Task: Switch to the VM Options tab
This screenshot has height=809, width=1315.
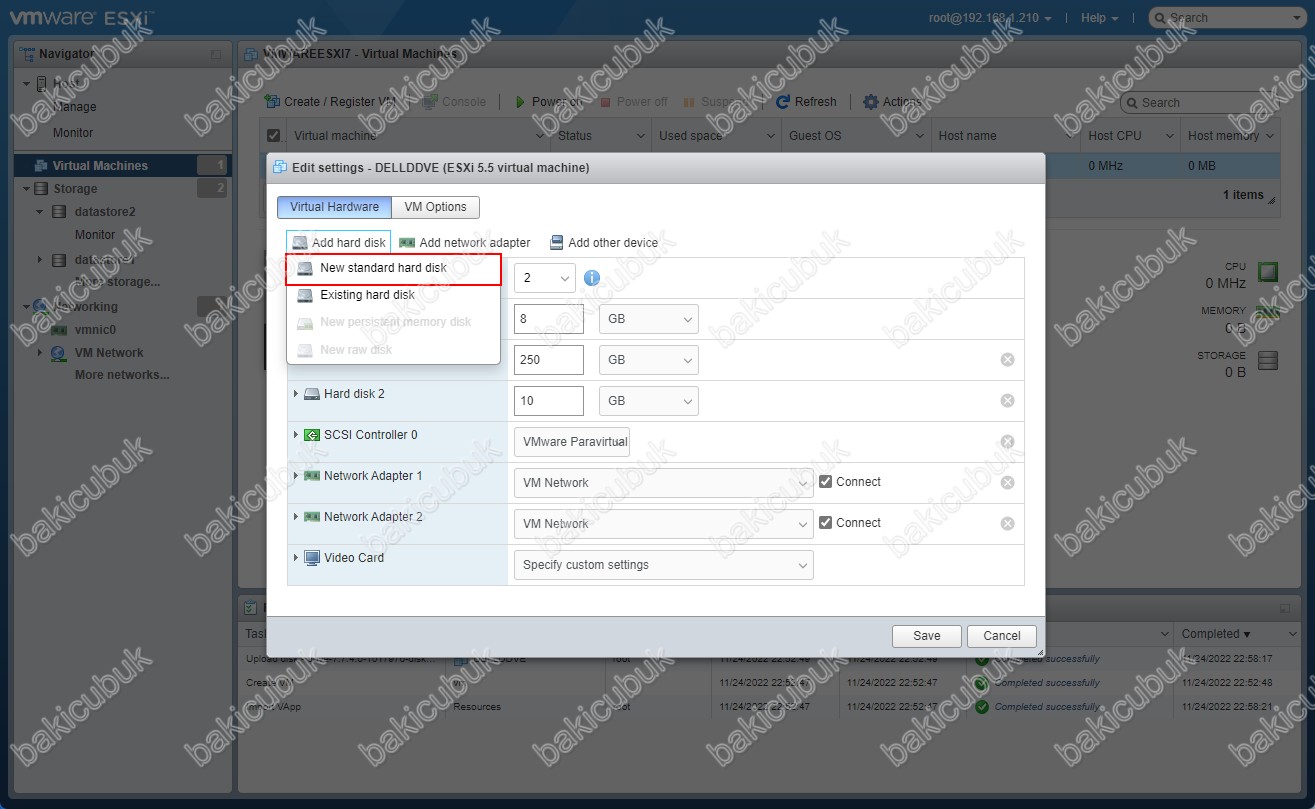Action: coord(435,207)
